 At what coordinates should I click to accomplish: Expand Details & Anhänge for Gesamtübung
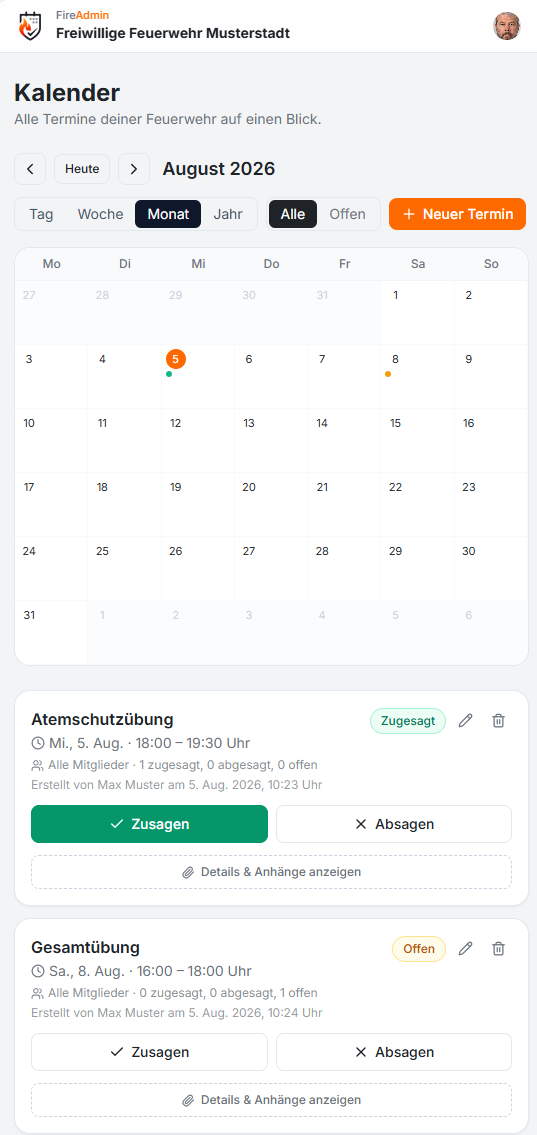pos(271,1100)
